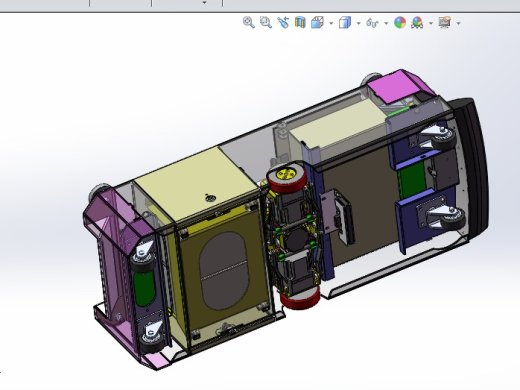Expand the Apply Scene dropdown arrow
The image size is (520, 390).
[431, 23]
